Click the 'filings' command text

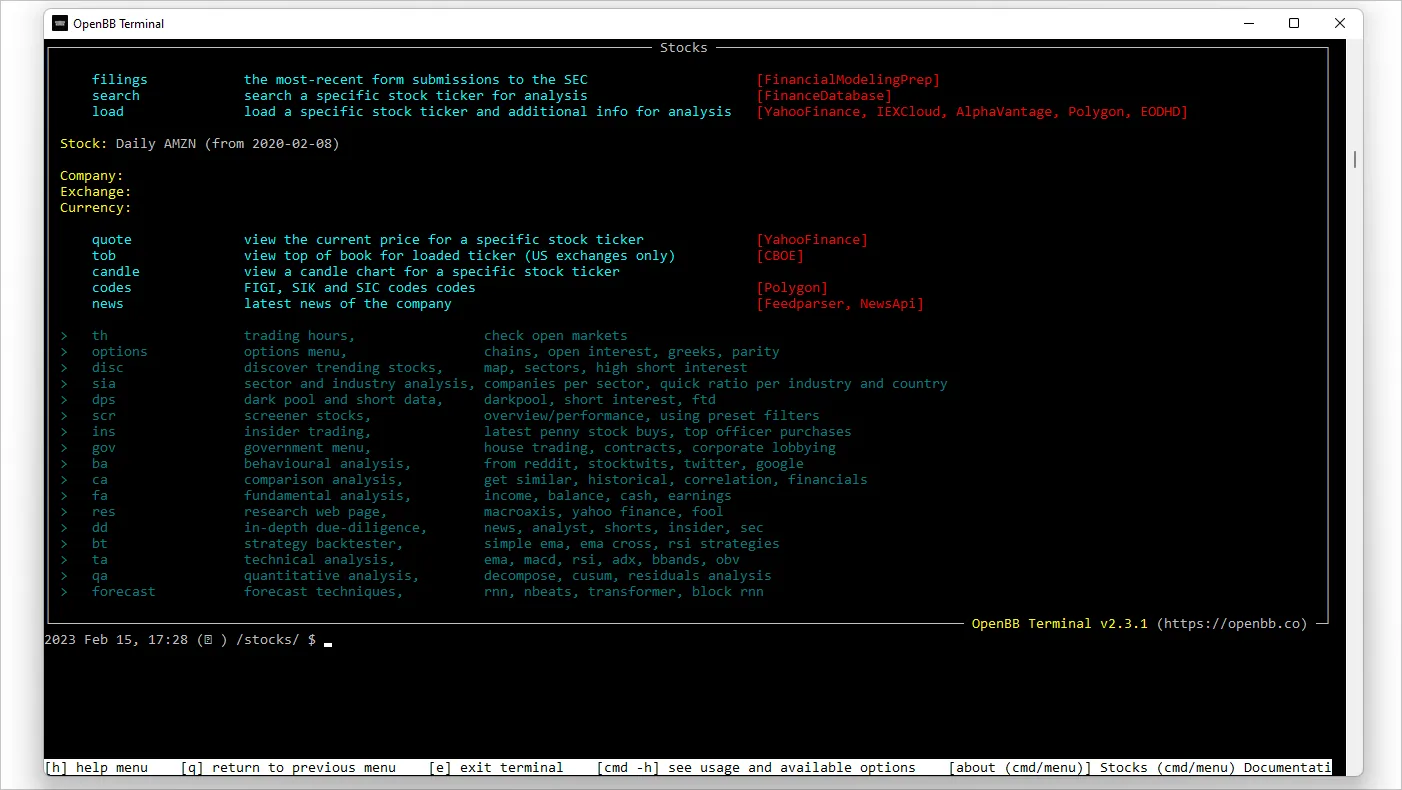[120, 80]
